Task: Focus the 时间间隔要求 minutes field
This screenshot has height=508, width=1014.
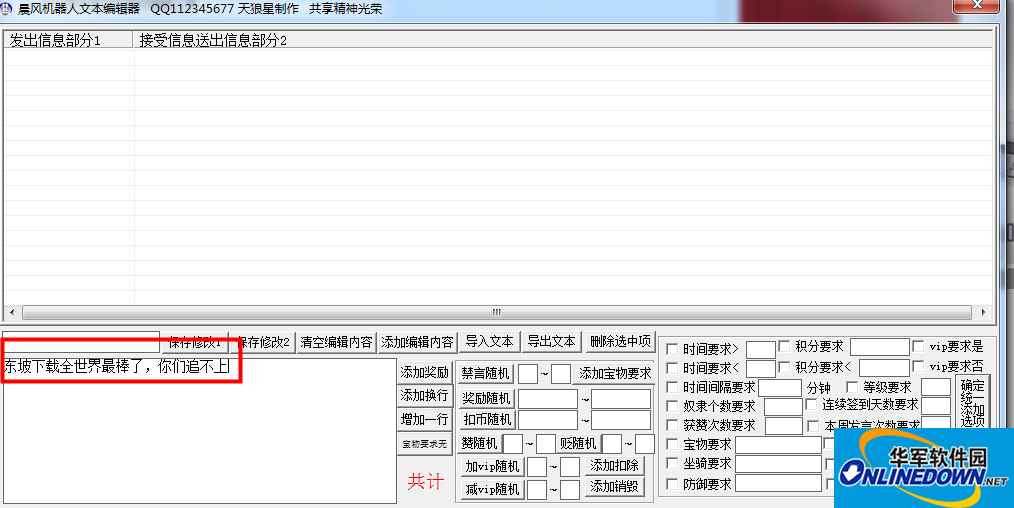Action: pyautogui.click(x=780, y=388)
